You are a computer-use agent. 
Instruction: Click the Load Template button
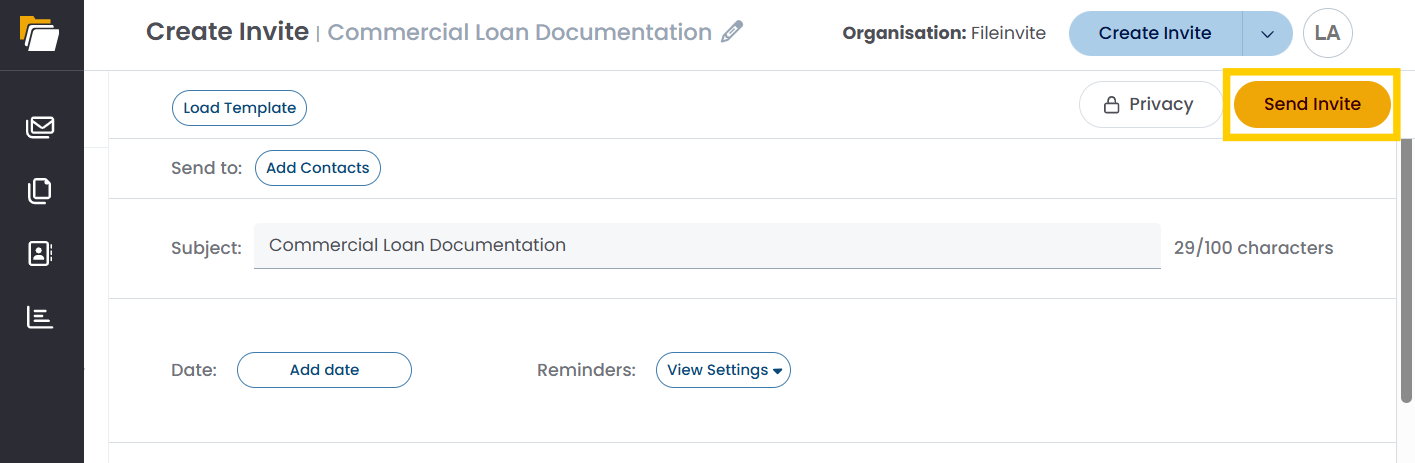click(239, 108)
